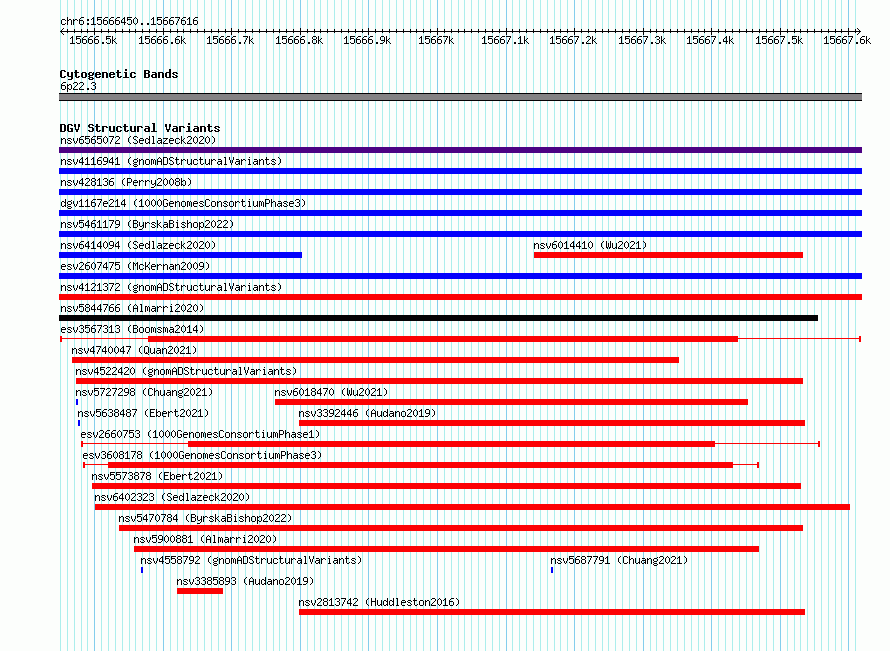Open the nsv5470784 (ByrskaBishop2022) label

[x=205, y=518]
